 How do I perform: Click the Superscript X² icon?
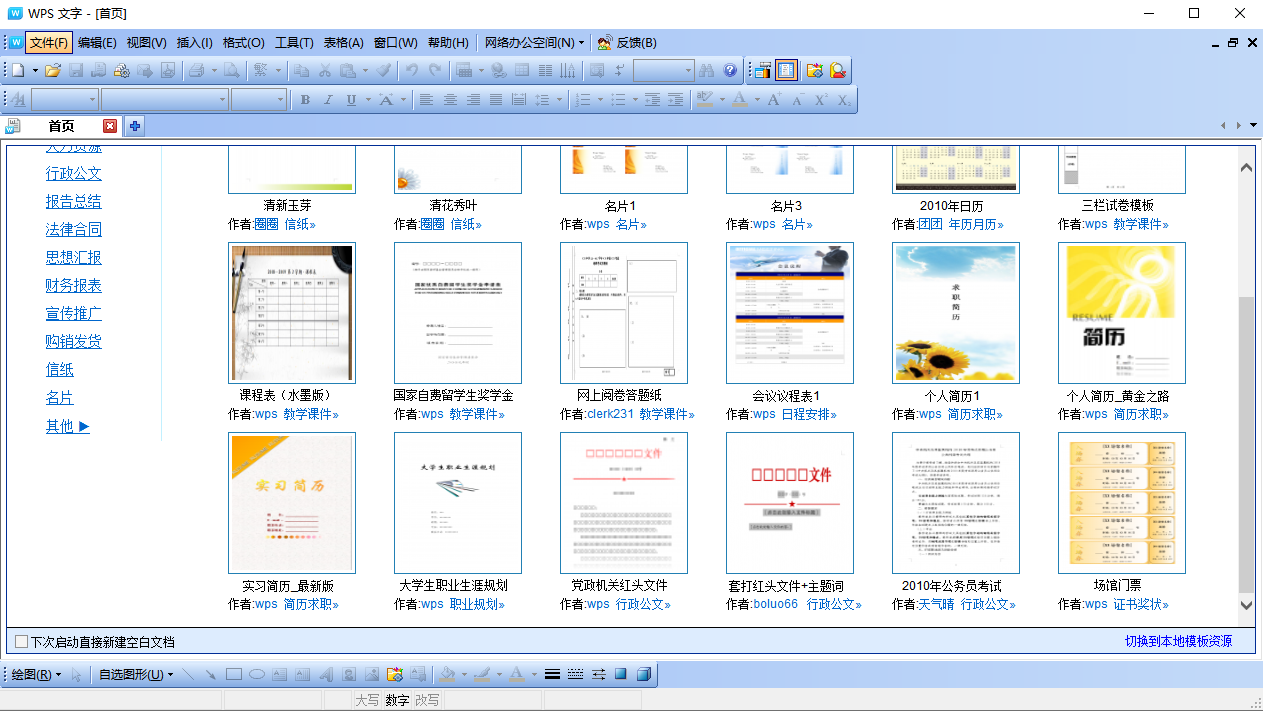coord(821,100)
